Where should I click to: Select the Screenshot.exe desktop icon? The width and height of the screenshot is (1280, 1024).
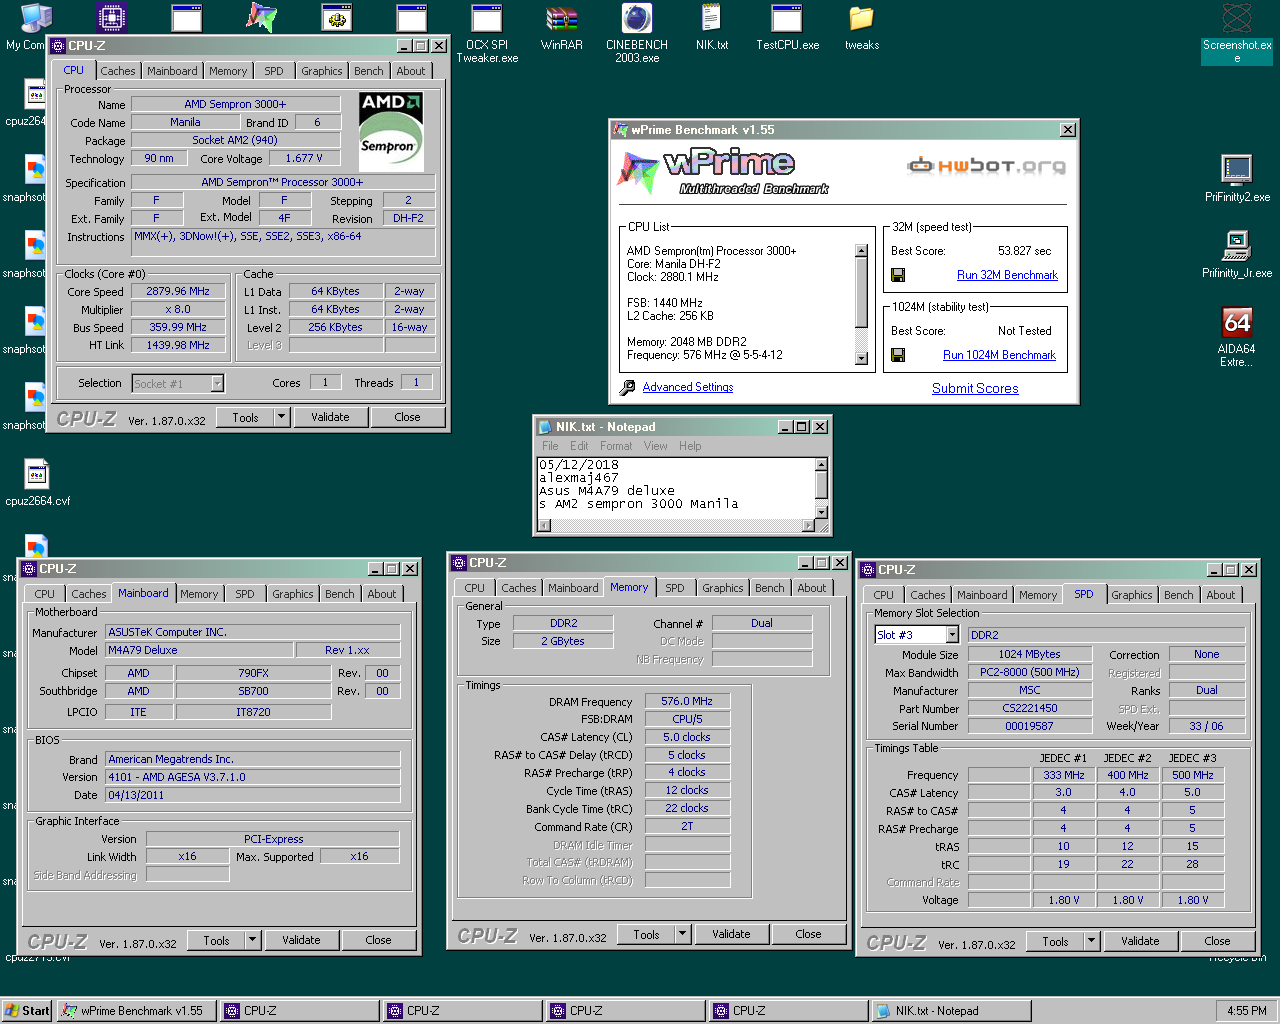(1237, 33)
